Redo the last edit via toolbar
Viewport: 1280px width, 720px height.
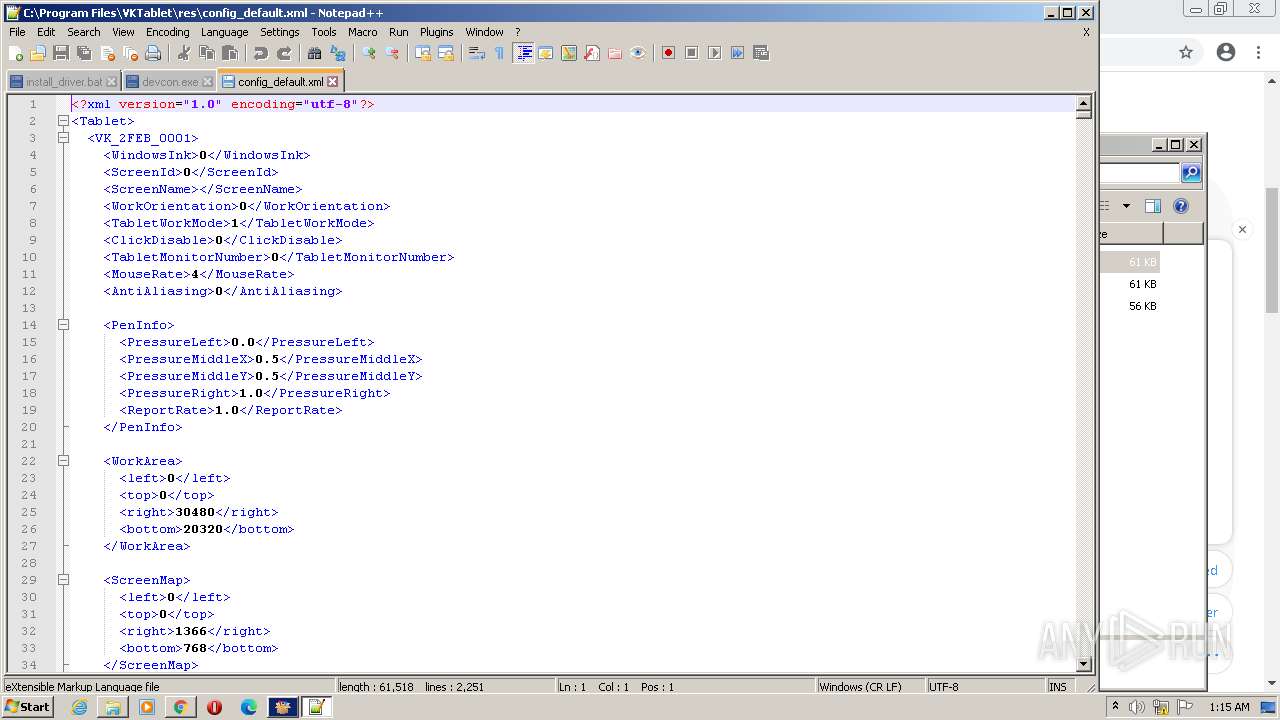click(284, 53)
